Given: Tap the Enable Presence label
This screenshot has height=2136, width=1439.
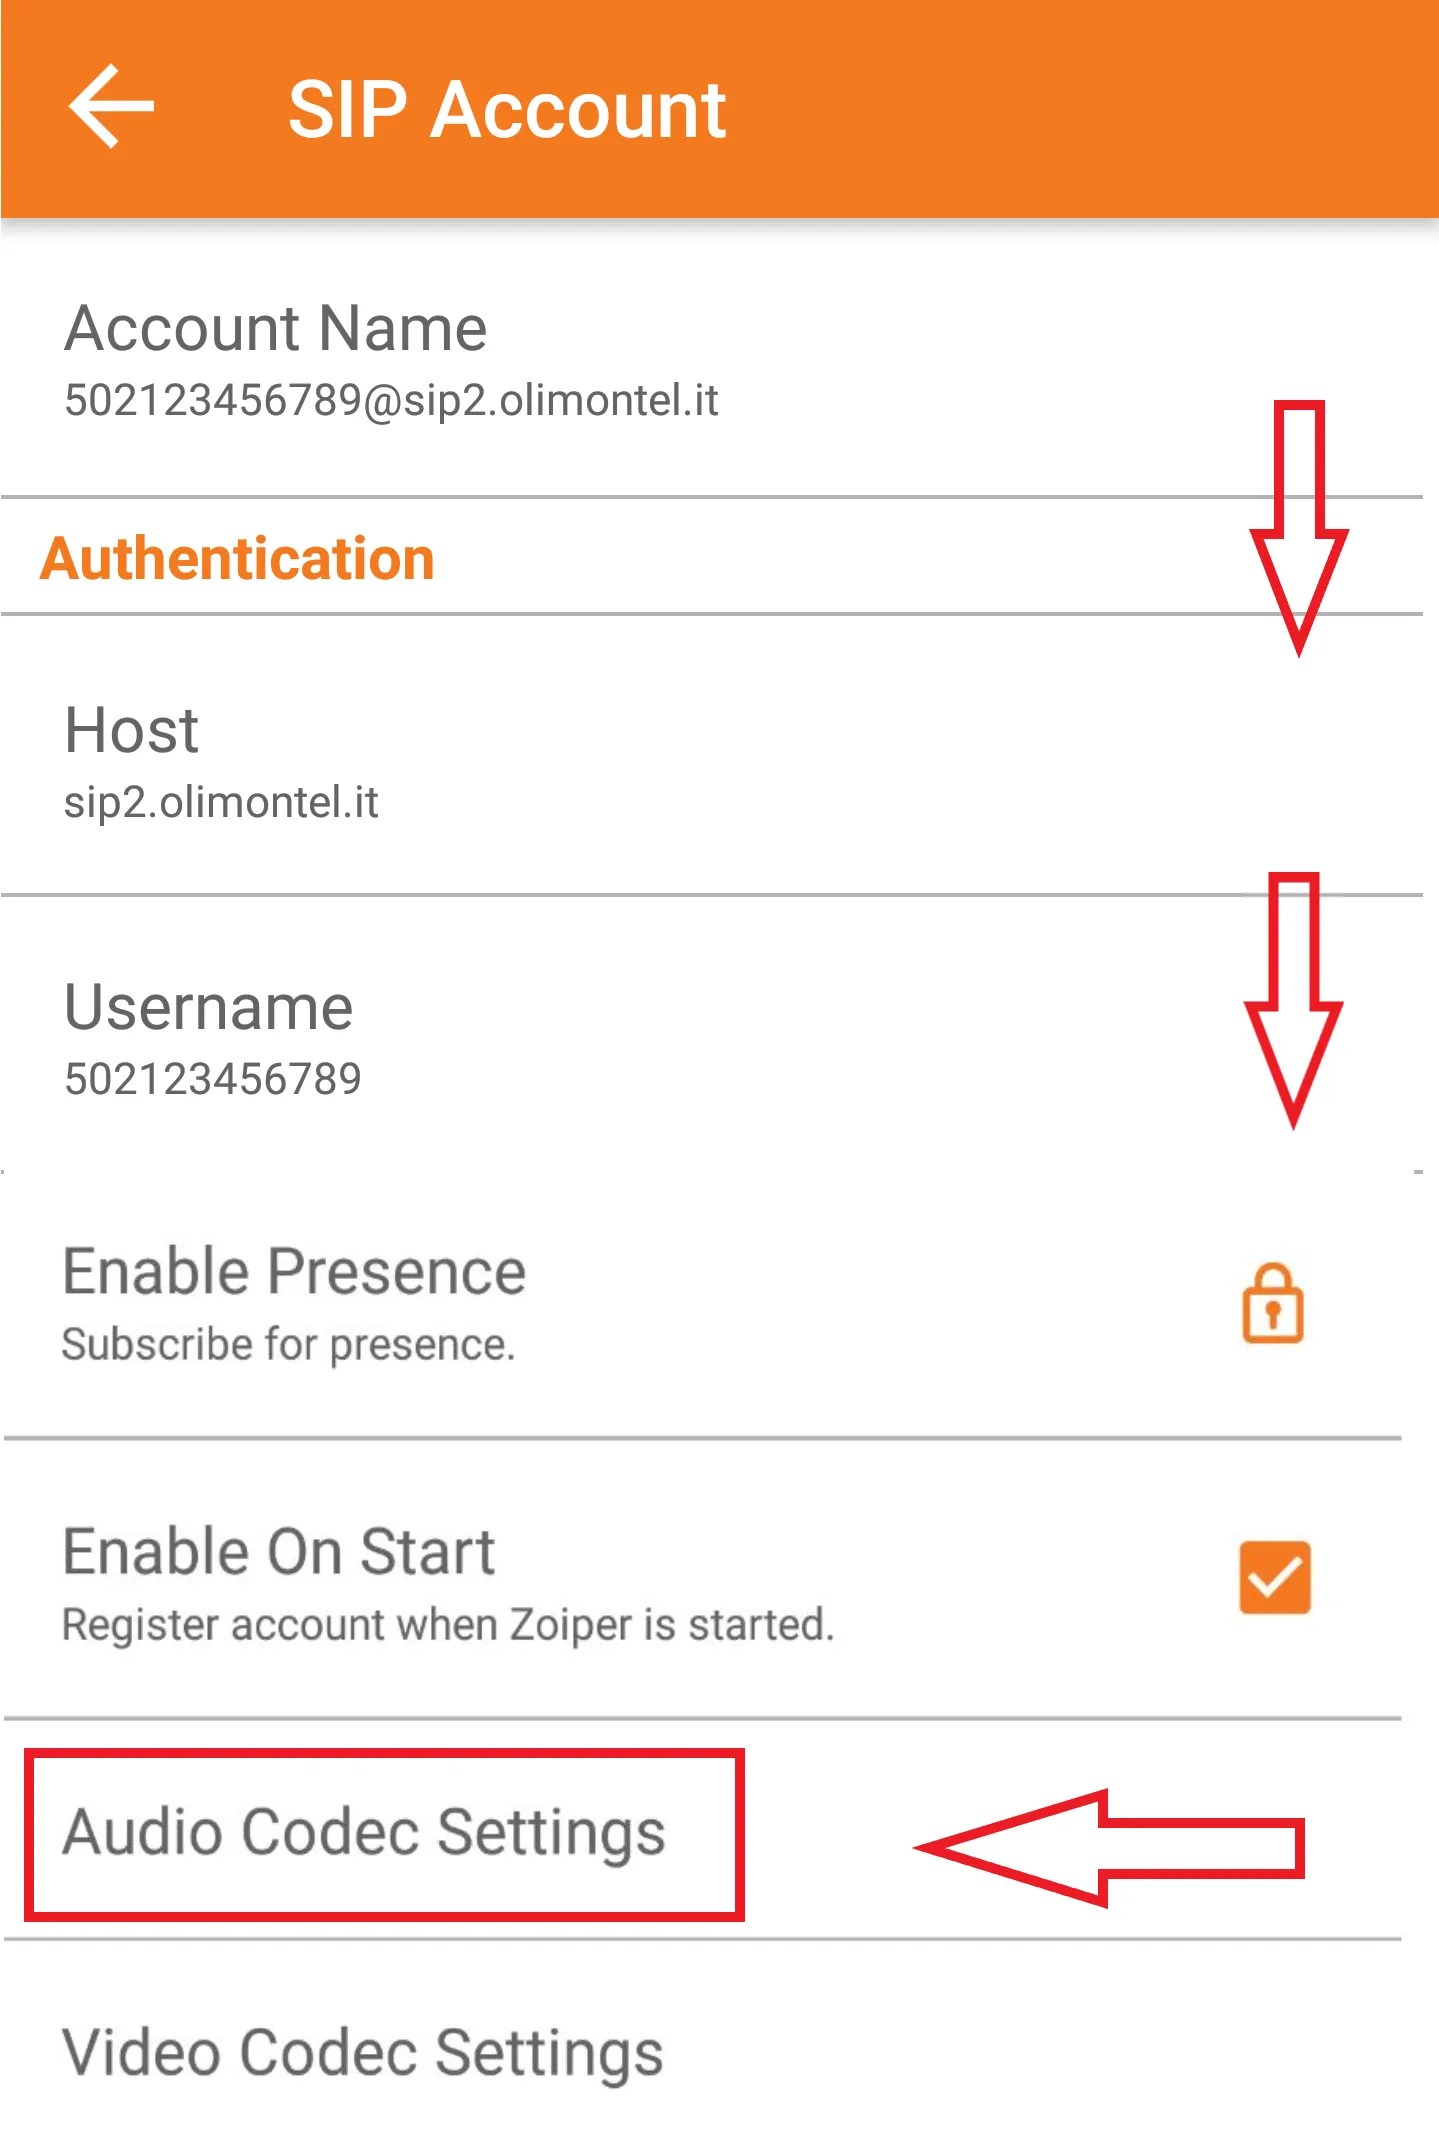Looking at the screenshot, I should point(294,1272).
